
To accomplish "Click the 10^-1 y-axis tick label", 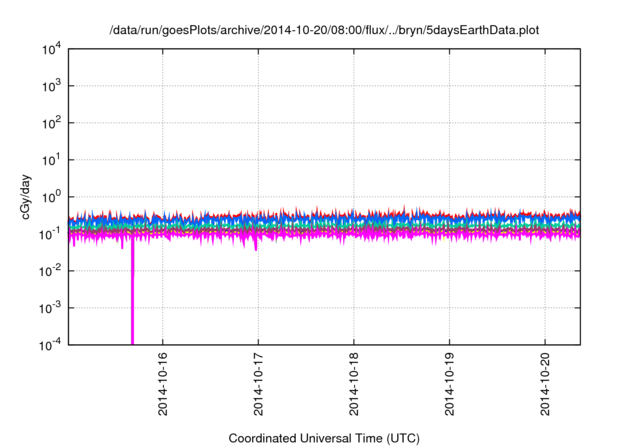I will 48,233.
